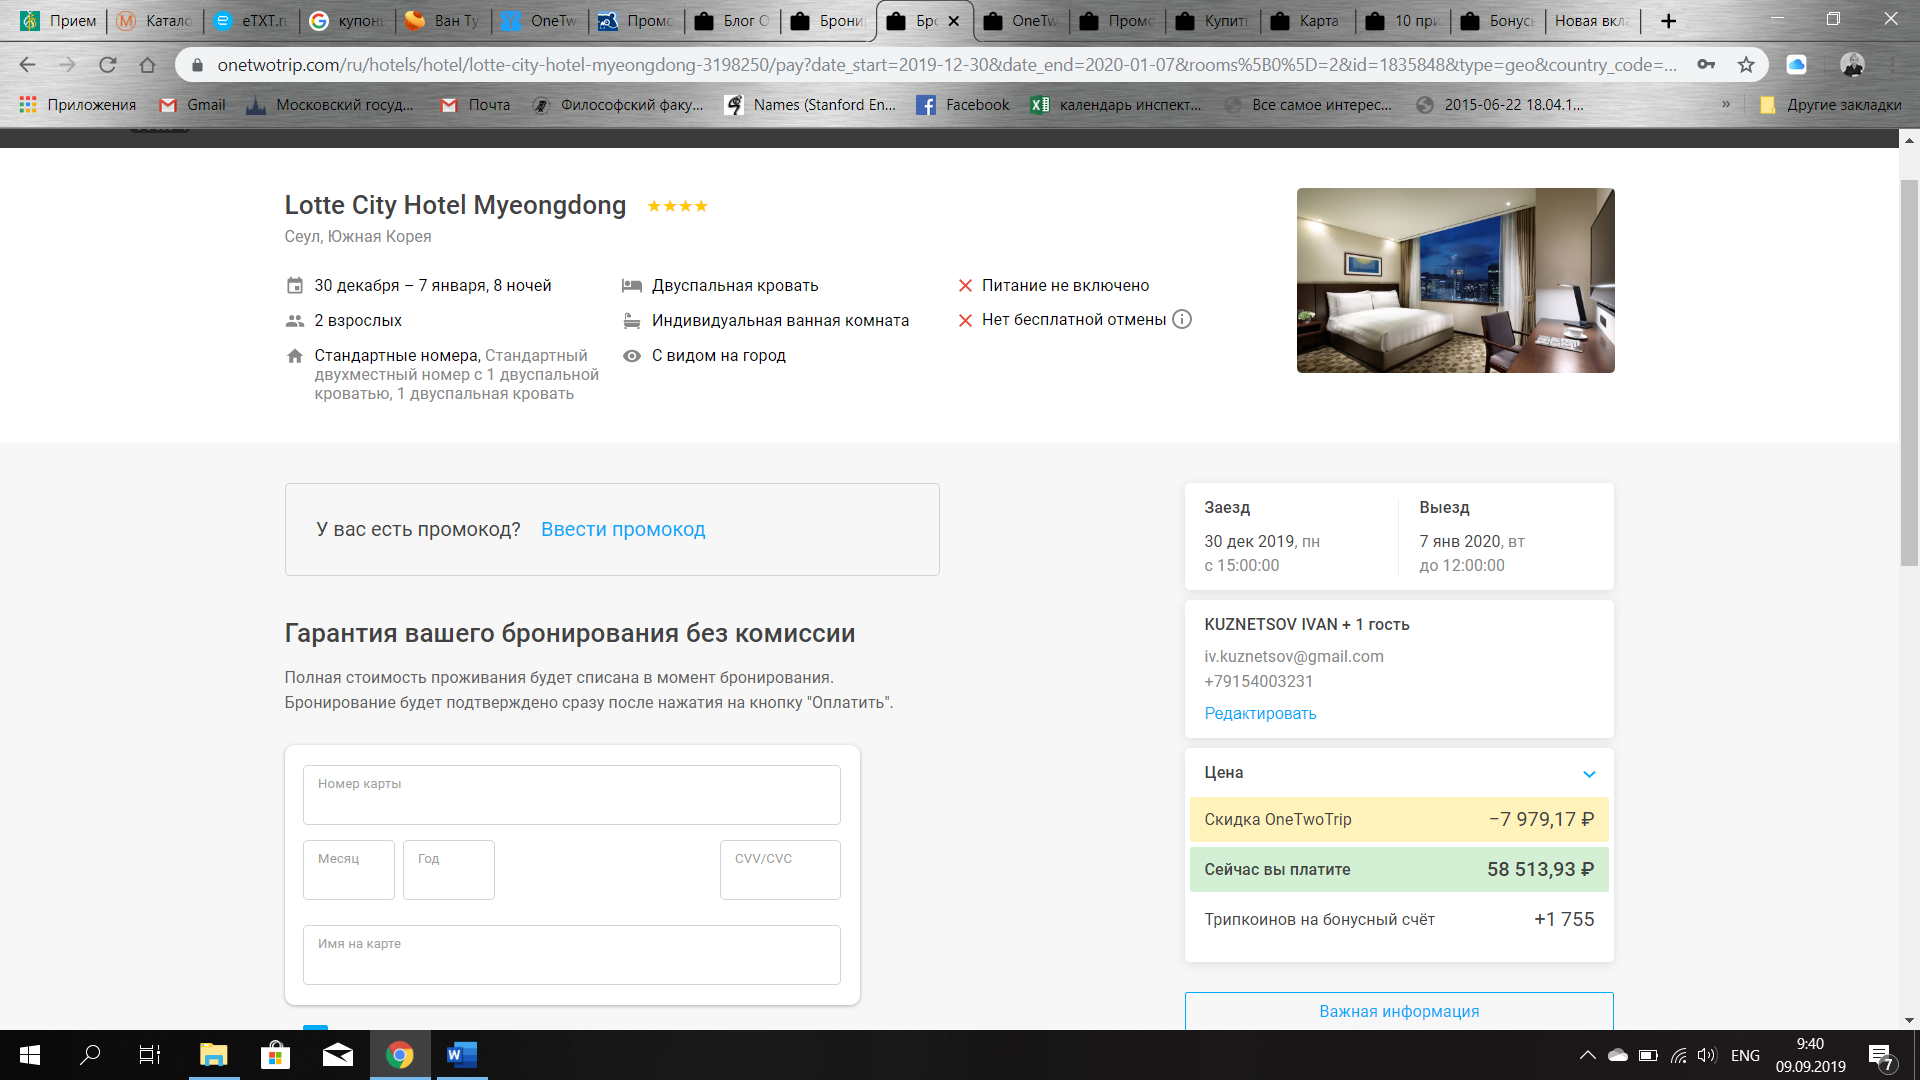
Task: Collapse the Цена section chevron
Action: tap(1589, 774)
